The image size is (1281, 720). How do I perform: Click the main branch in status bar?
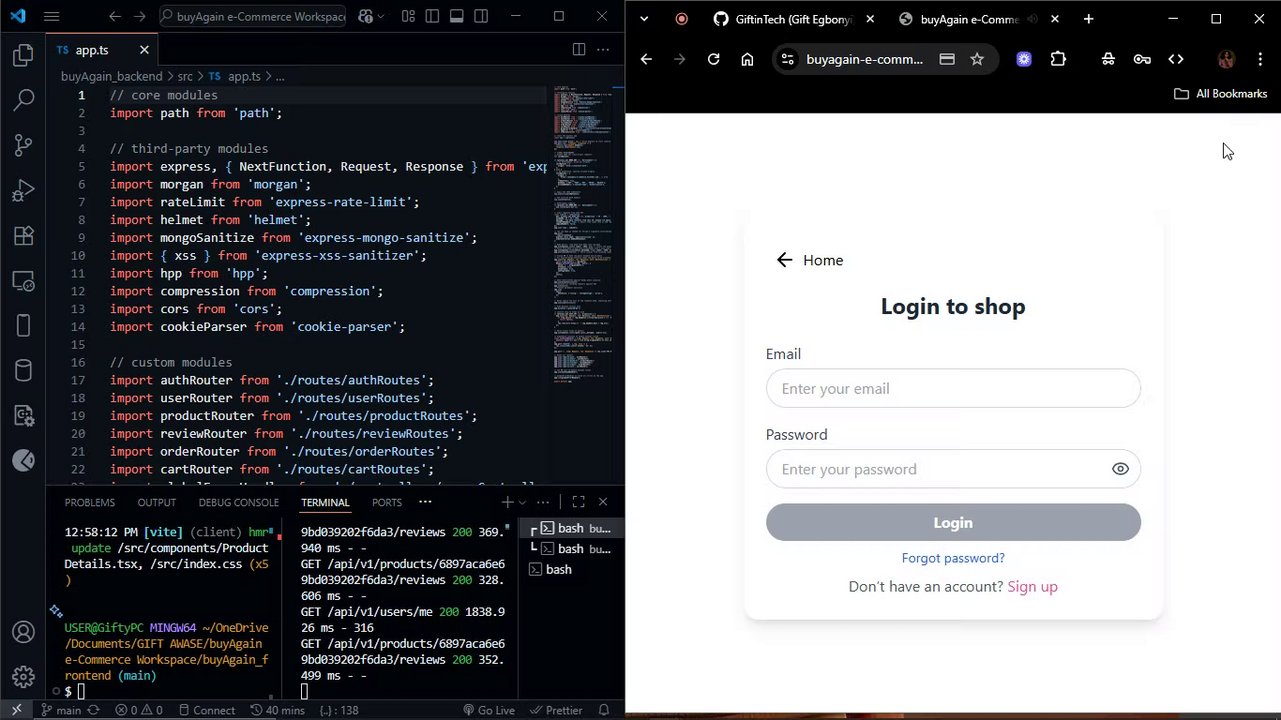(62, 710)
